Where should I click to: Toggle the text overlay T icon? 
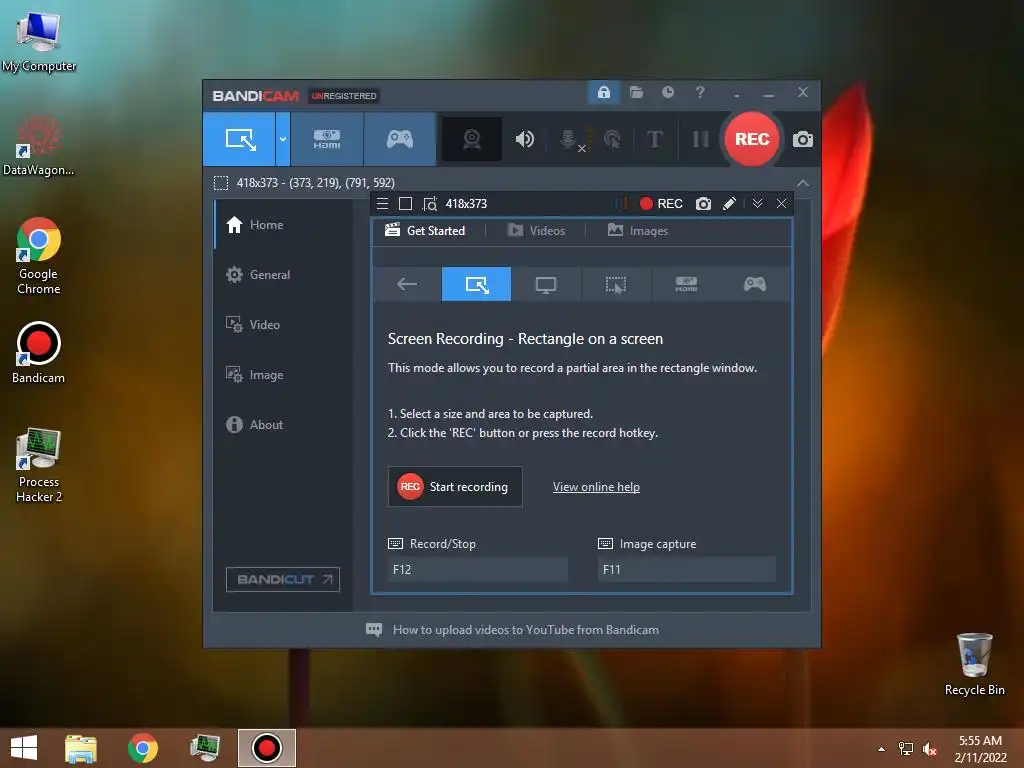[654, 139]
